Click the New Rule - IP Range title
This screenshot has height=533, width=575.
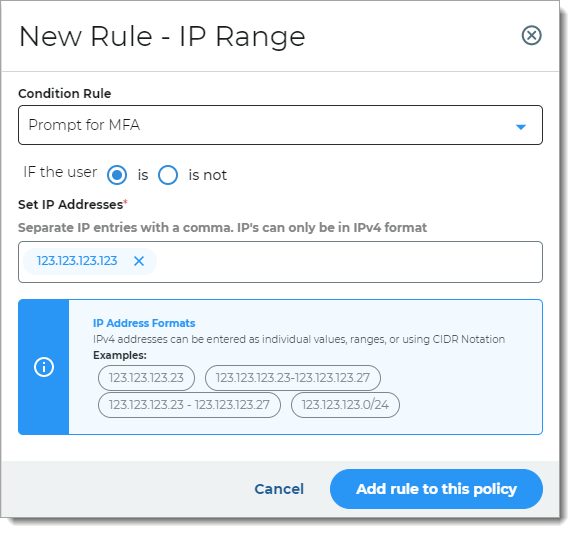pyautogui.click(x=162, y=37)
